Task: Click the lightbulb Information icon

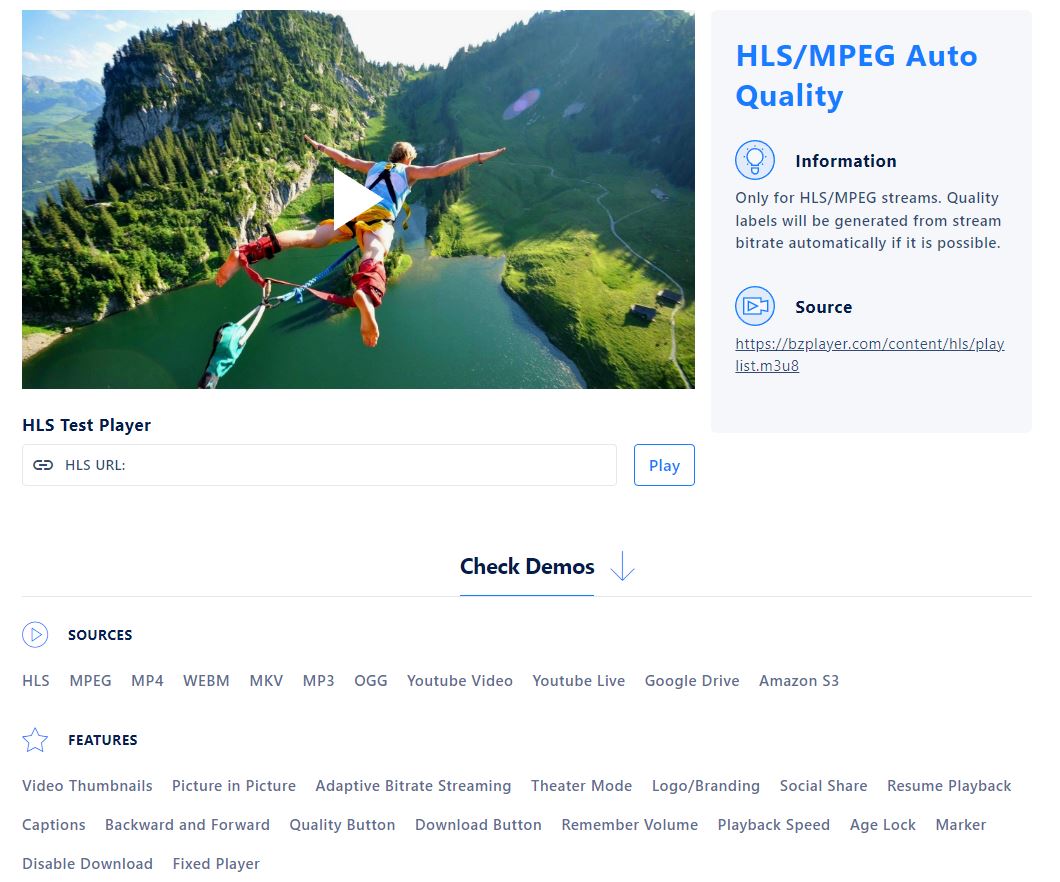Action: click(754, 160)
